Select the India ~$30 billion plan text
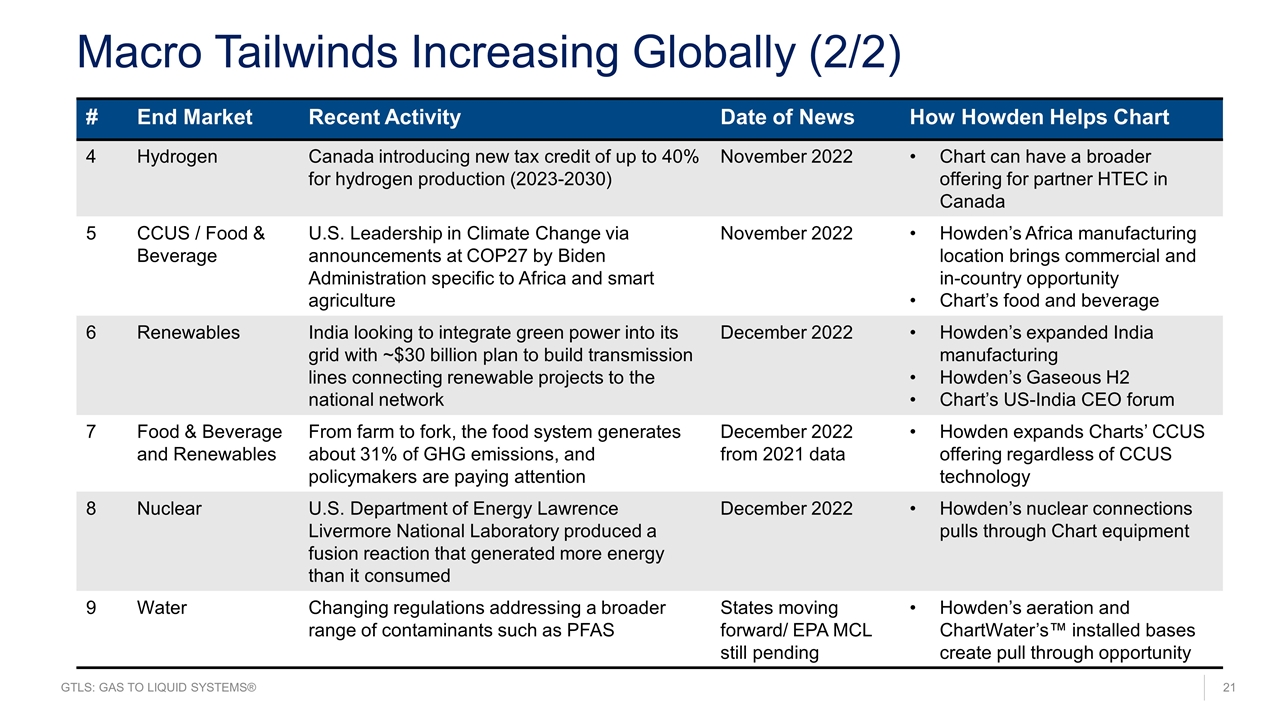1280x720 pixels. (x=501, y=366)
